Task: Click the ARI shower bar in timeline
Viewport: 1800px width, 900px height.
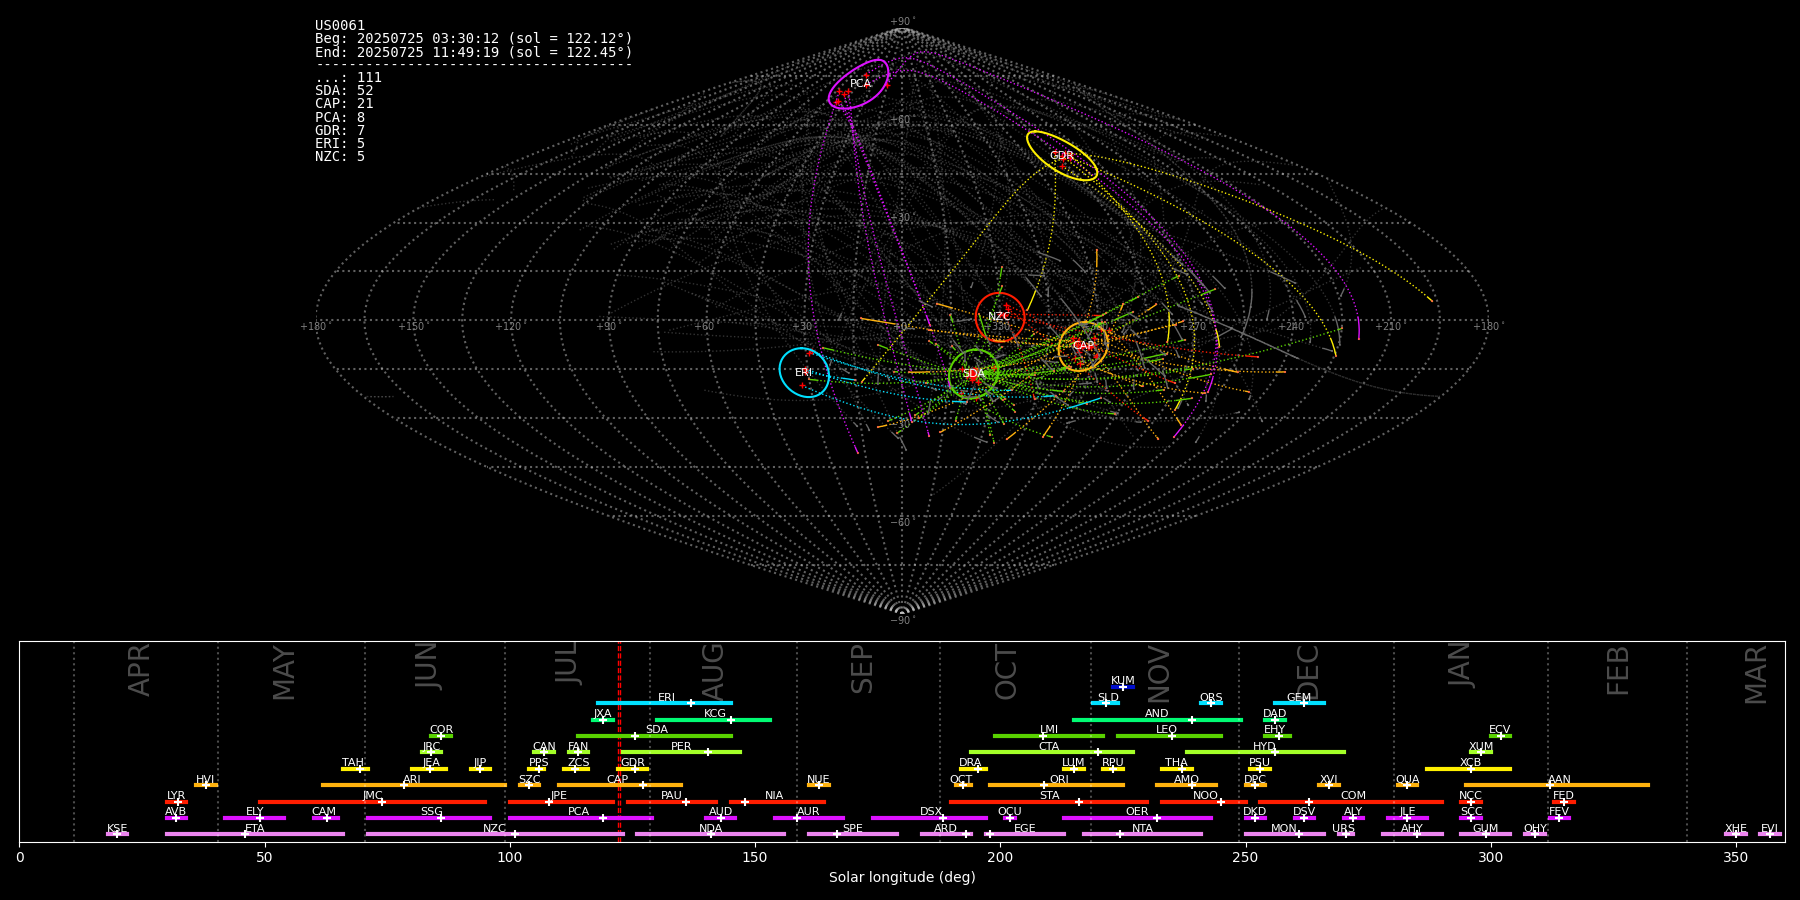Action: (x=414, y=785)
